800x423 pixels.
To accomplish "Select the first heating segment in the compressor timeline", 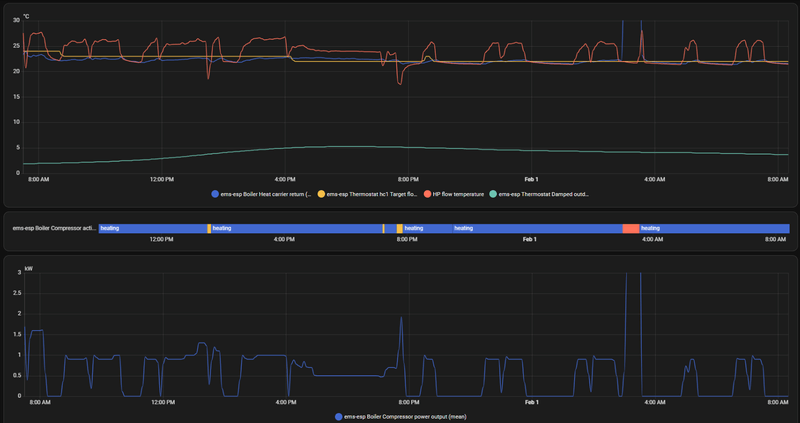I will [153, 228].
